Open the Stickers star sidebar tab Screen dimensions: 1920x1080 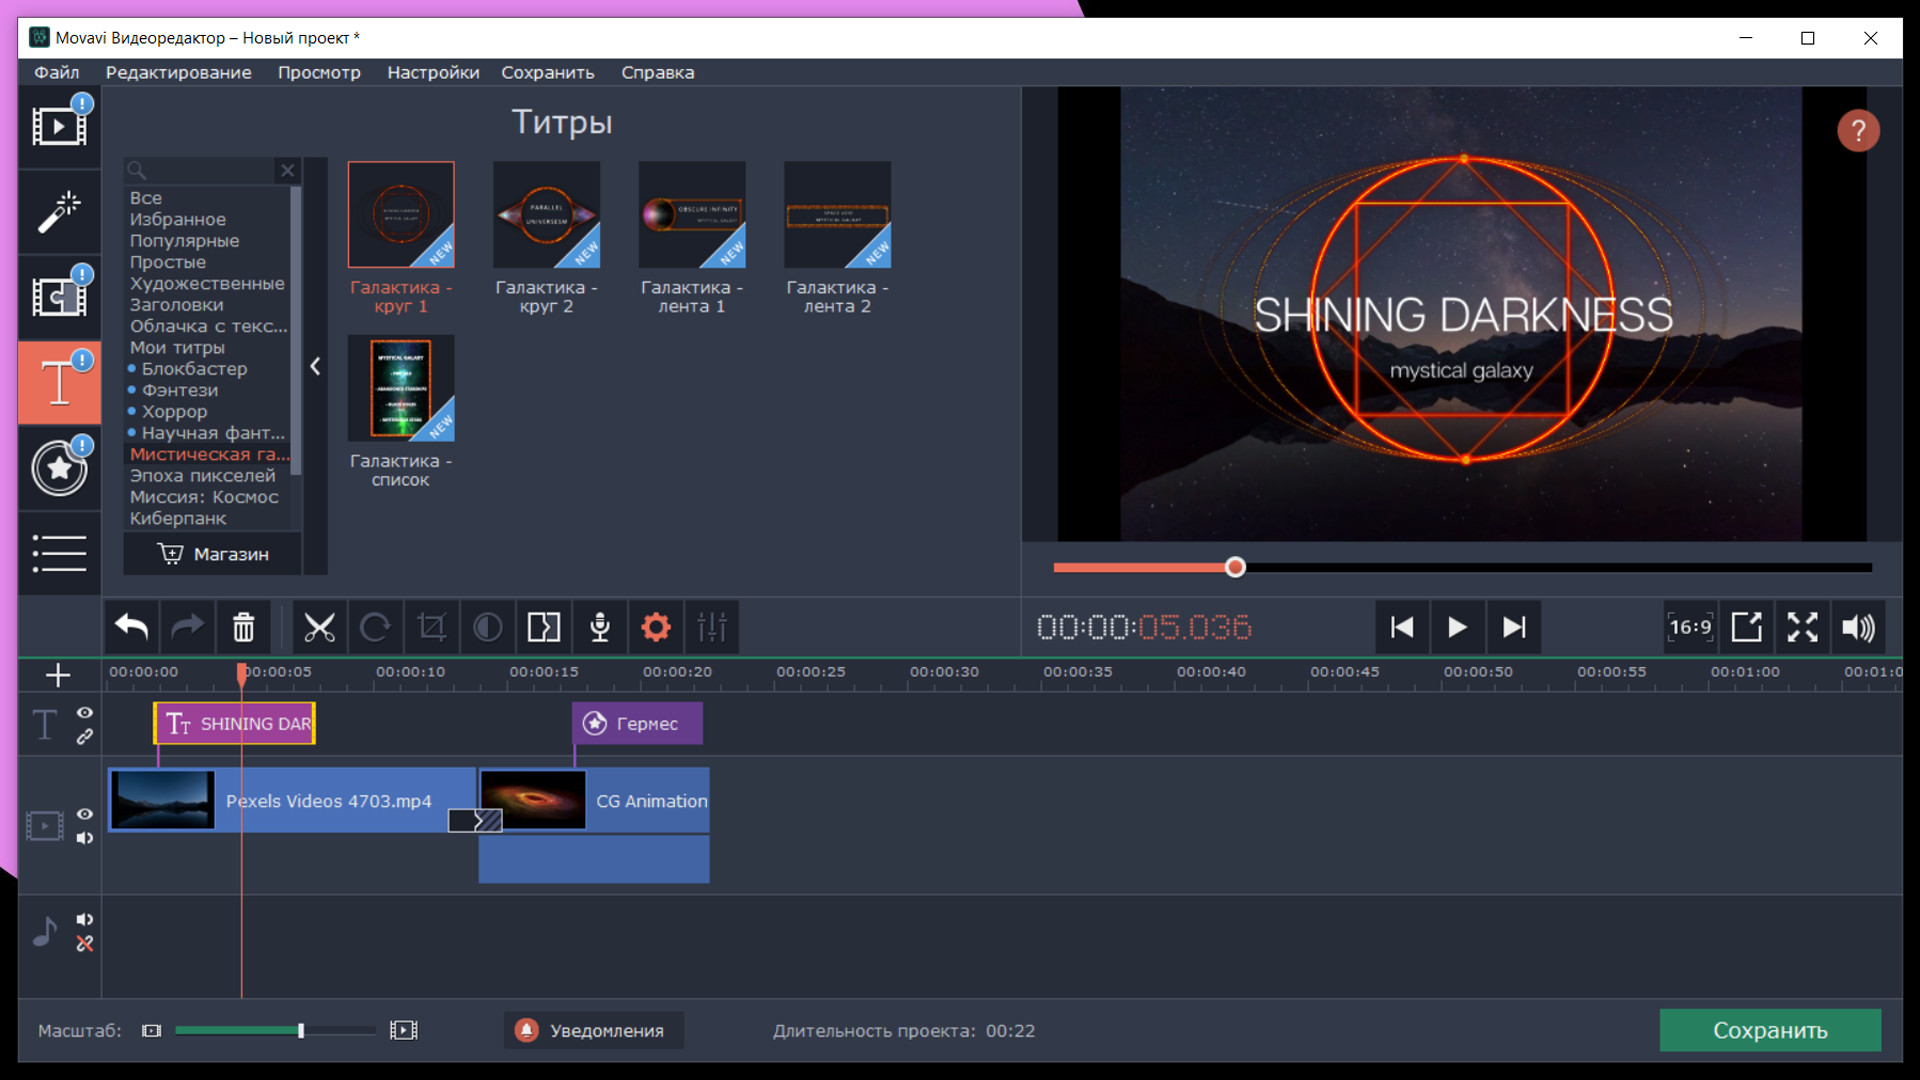[59, 468]
